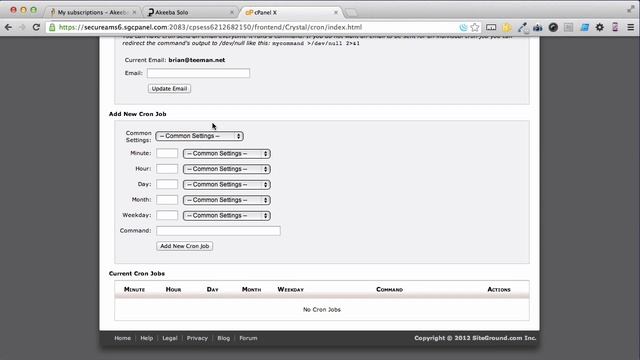Click the Month column header
640x360 pixels.
click(x=251, y=289)
